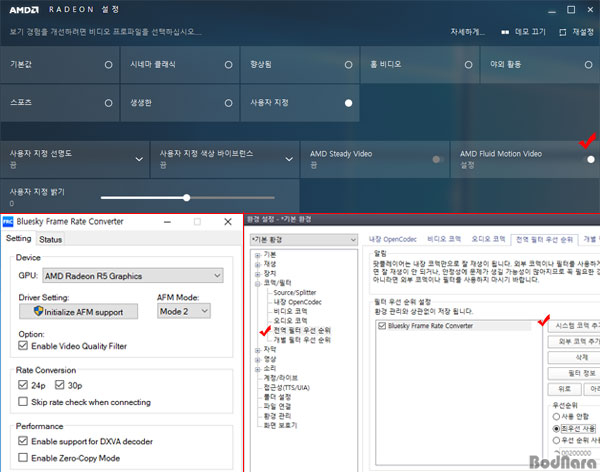Open the 내장 OpenCodec tab
The image size is (600, 472).
click(393, 239)
